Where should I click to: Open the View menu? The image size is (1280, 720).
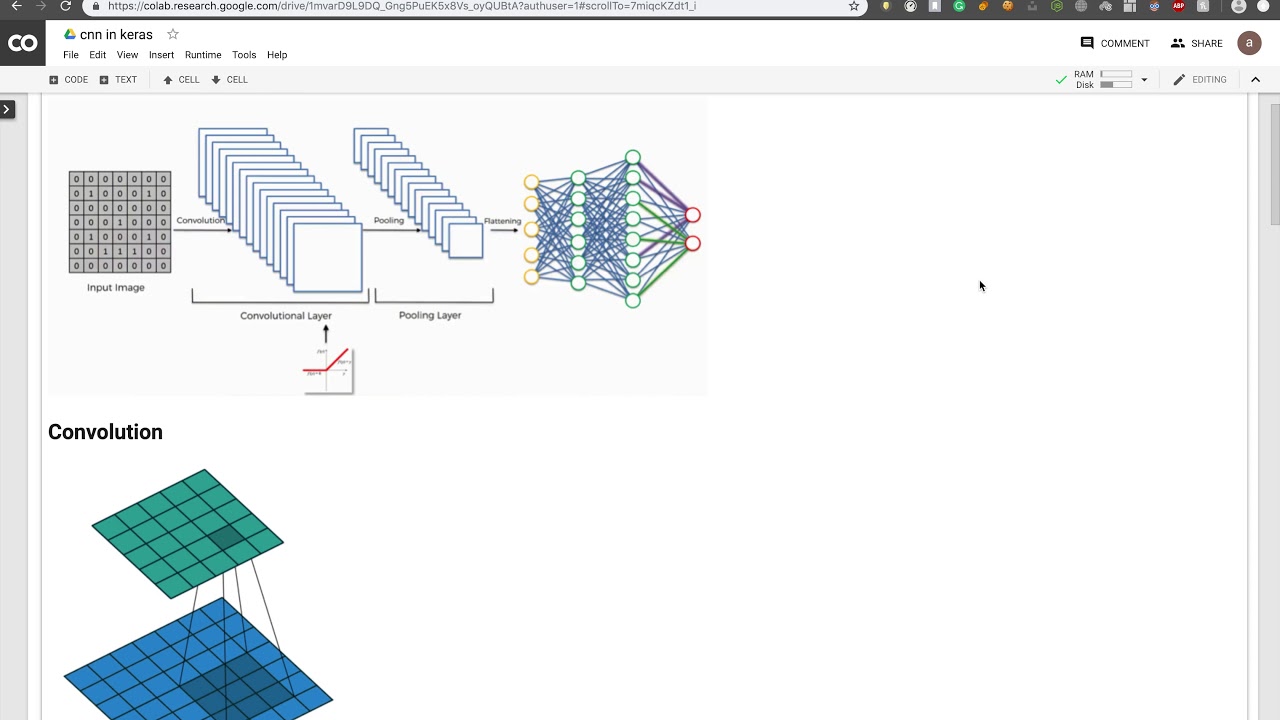(x=127, y=55)
